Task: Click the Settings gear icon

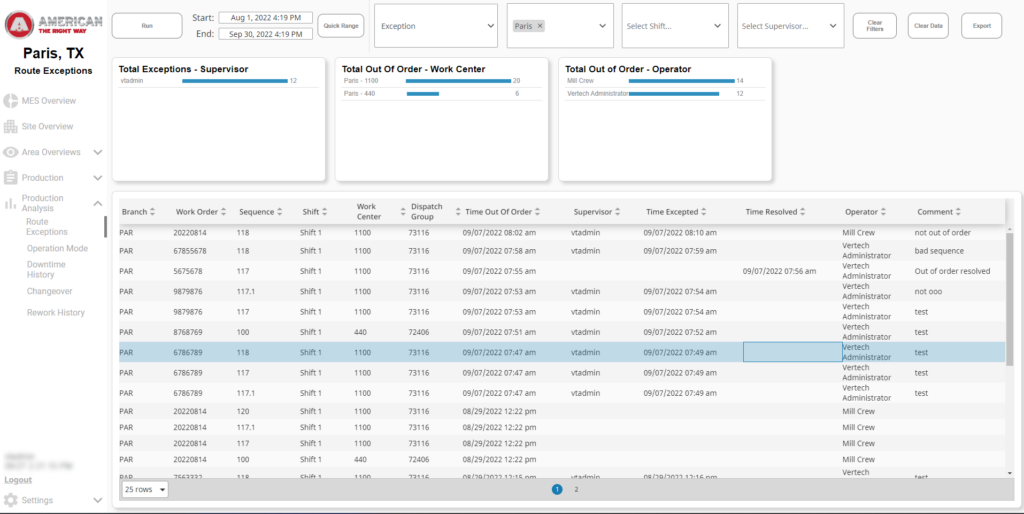Action: pyautogui.click(x=10, y=500)
